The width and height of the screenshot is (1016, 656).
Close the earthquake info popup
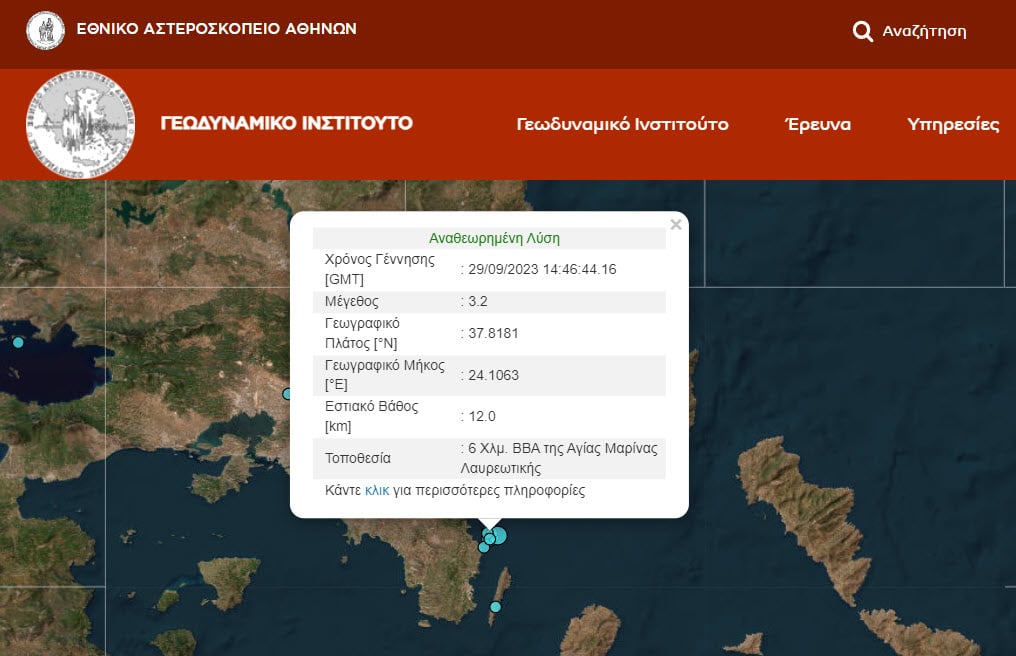676,224
